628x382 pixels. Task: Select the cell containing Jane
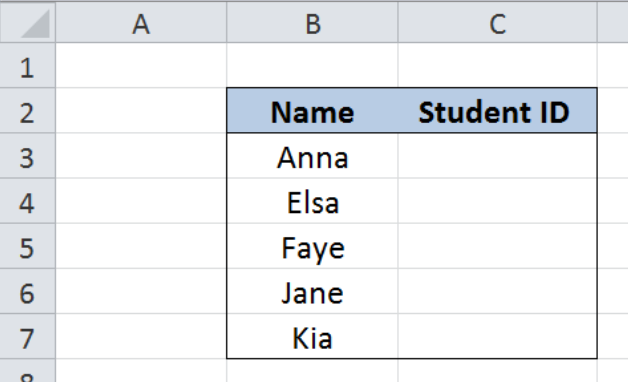(x=312, y=292)
